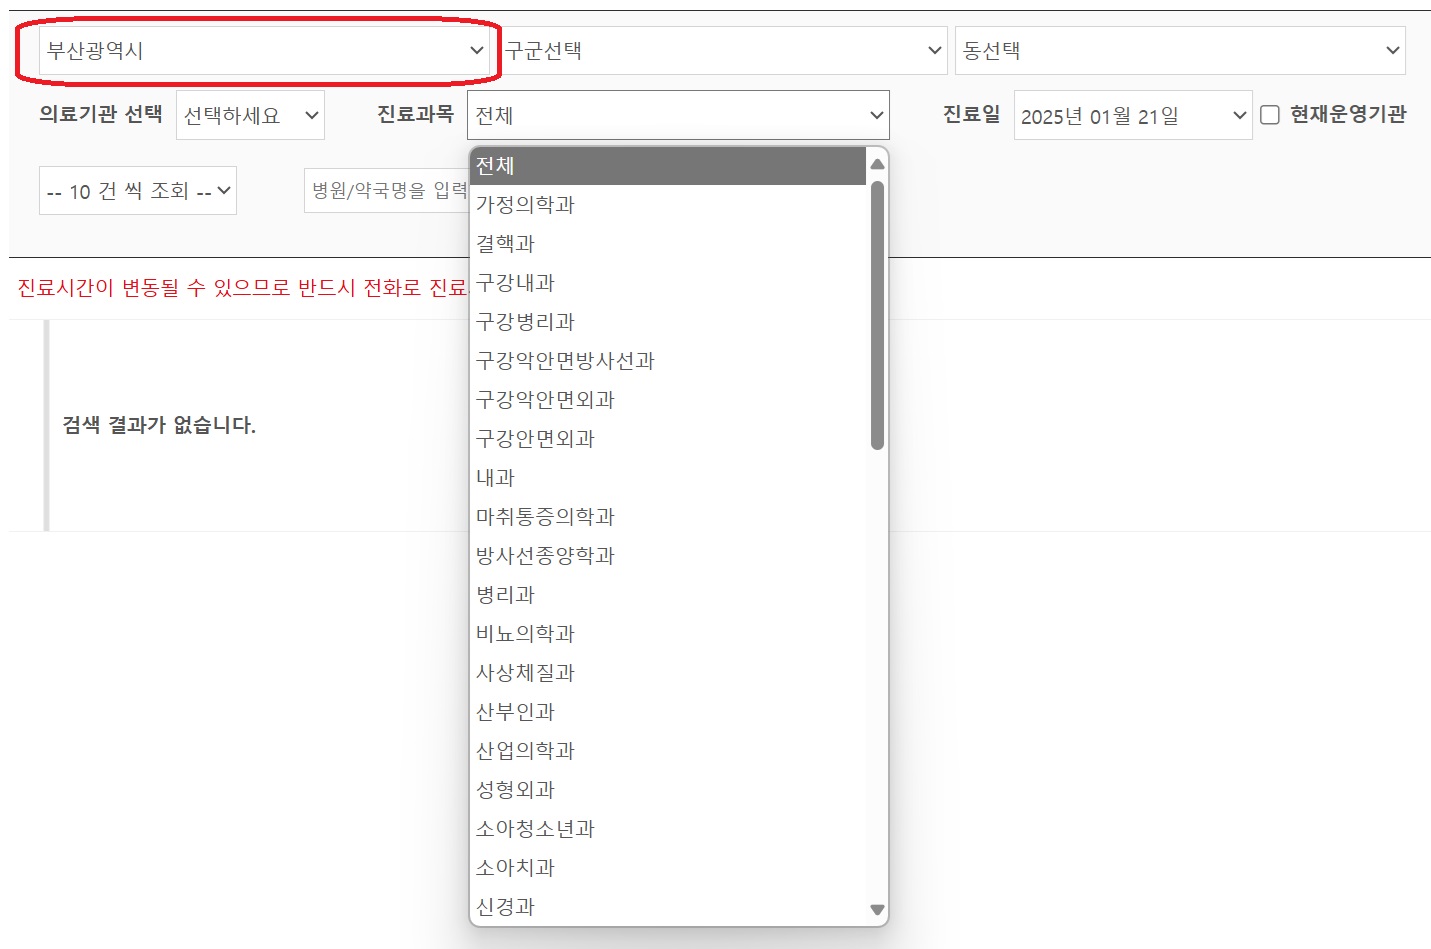Open the 부산광역시 region selector
This screenshot has width=1431, height=949.
(x=260, y=50)
